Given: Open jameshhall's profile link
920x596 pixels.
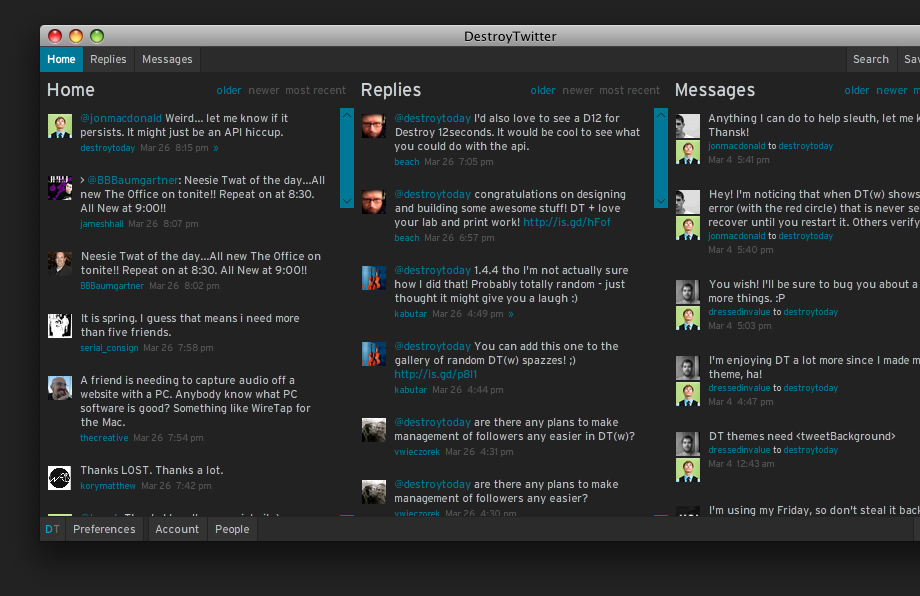Looking at the screenshot, I should pyautogui.click(x=102, y=224).
